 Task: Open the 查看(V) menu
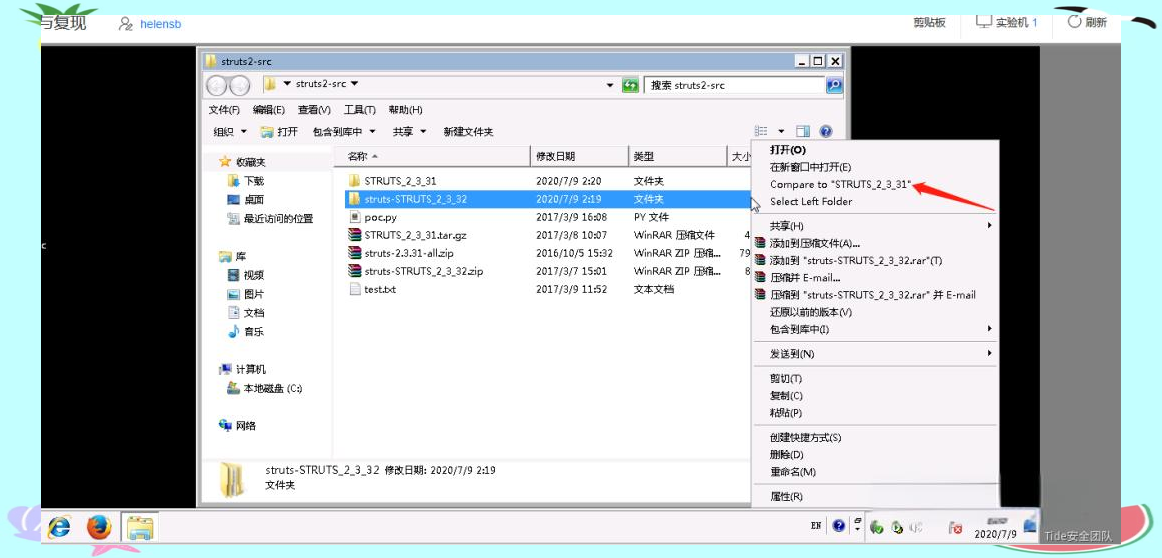(x=313, y=110)
